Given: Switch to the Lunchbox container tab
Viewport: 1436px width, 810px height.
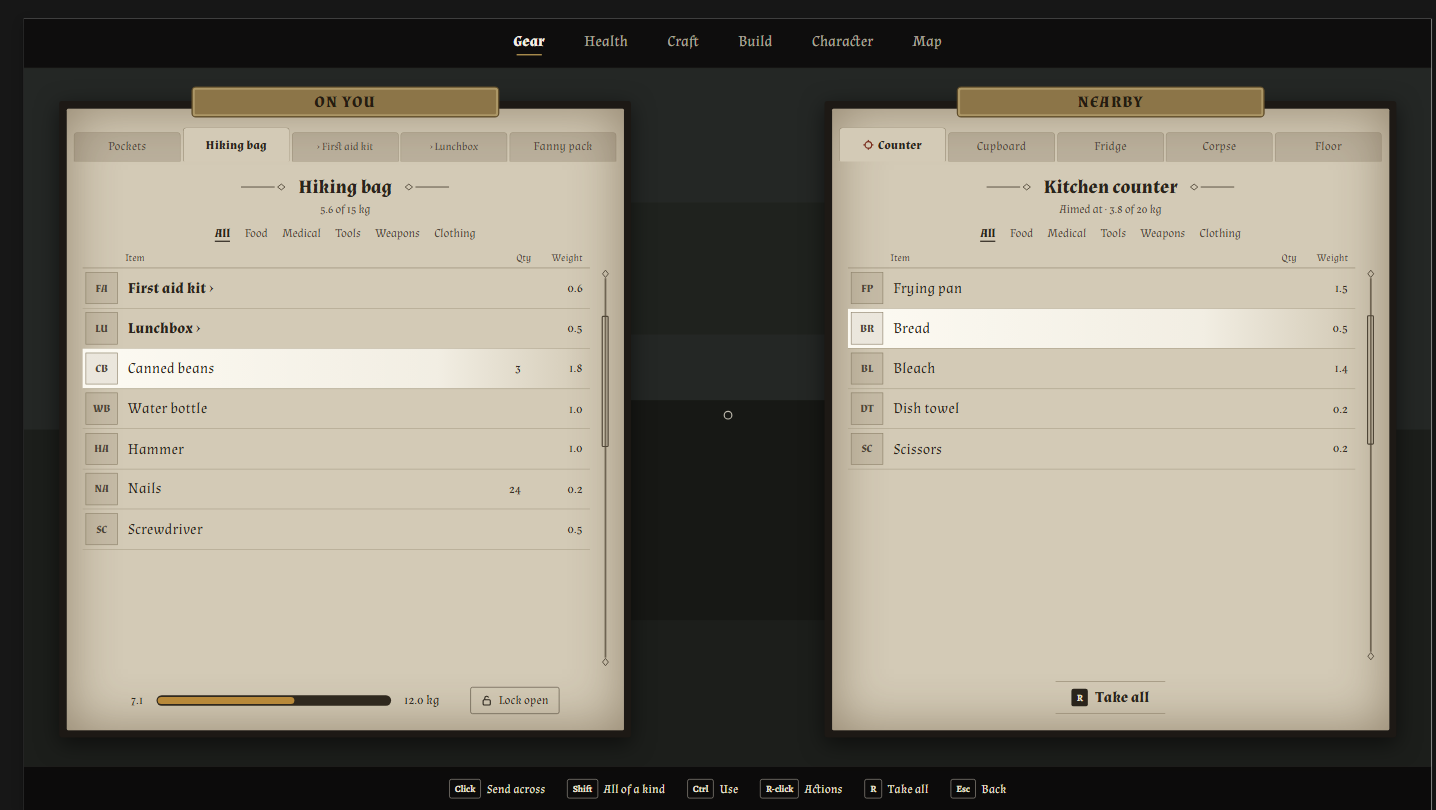Looking at the screenshot, I should click(x=454, y=146).
